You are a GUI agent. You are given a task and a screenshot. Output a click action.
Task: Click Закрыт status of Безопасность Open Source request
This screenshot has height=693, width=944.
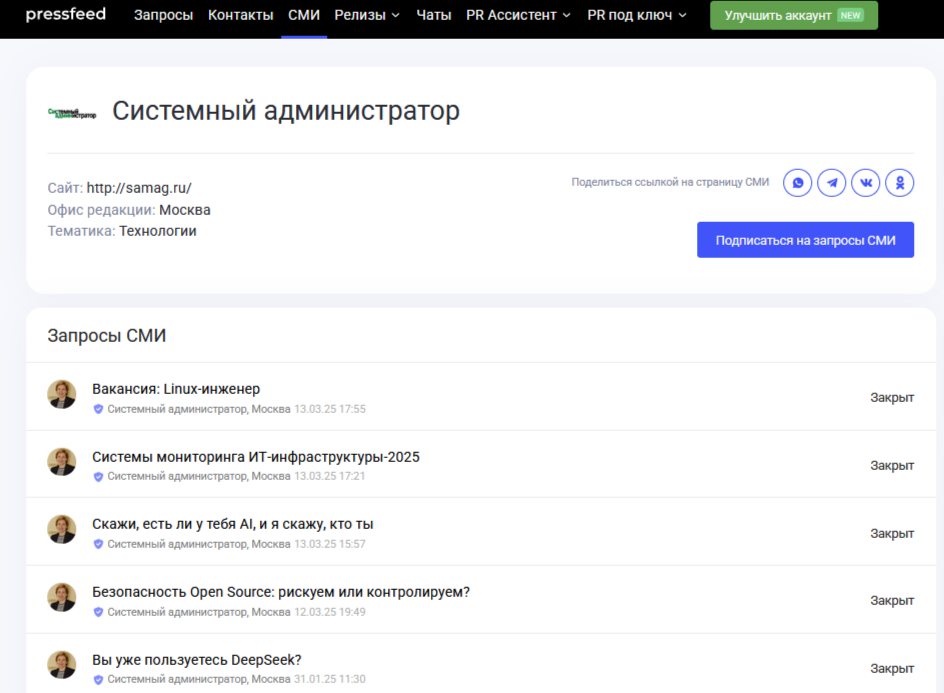[x=892, y=600]
